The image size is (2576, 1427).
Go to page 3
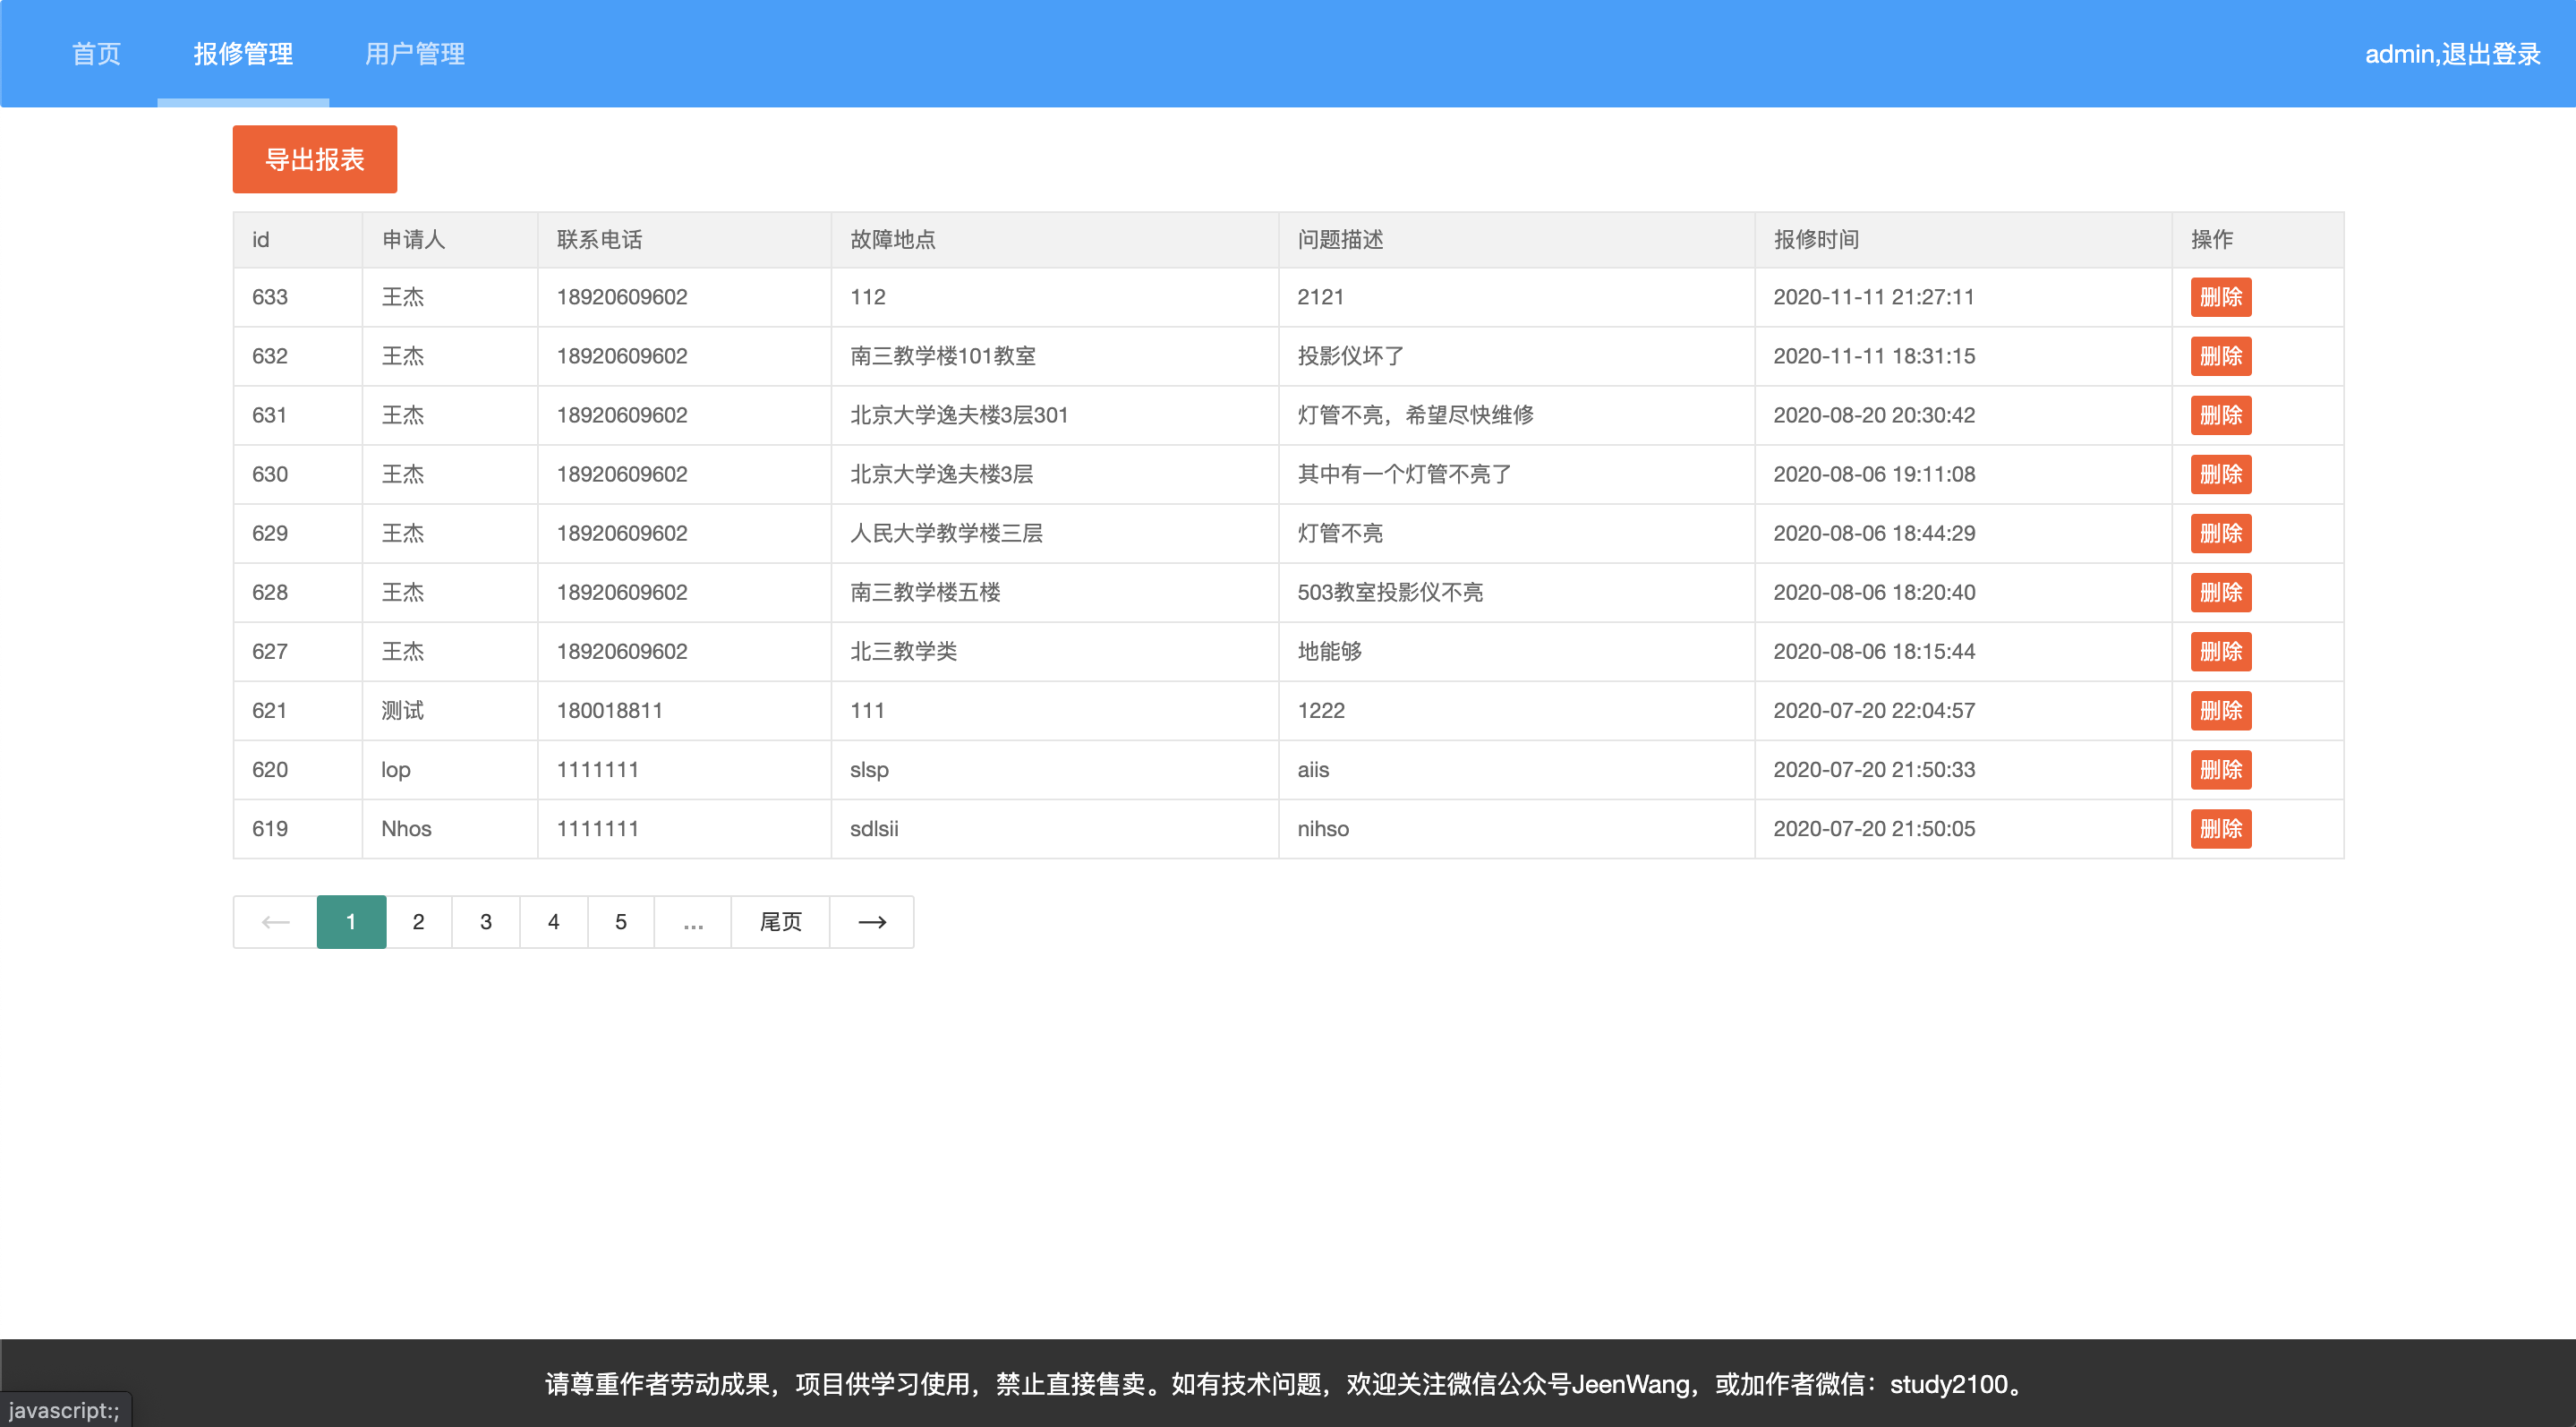pos(485,921)
